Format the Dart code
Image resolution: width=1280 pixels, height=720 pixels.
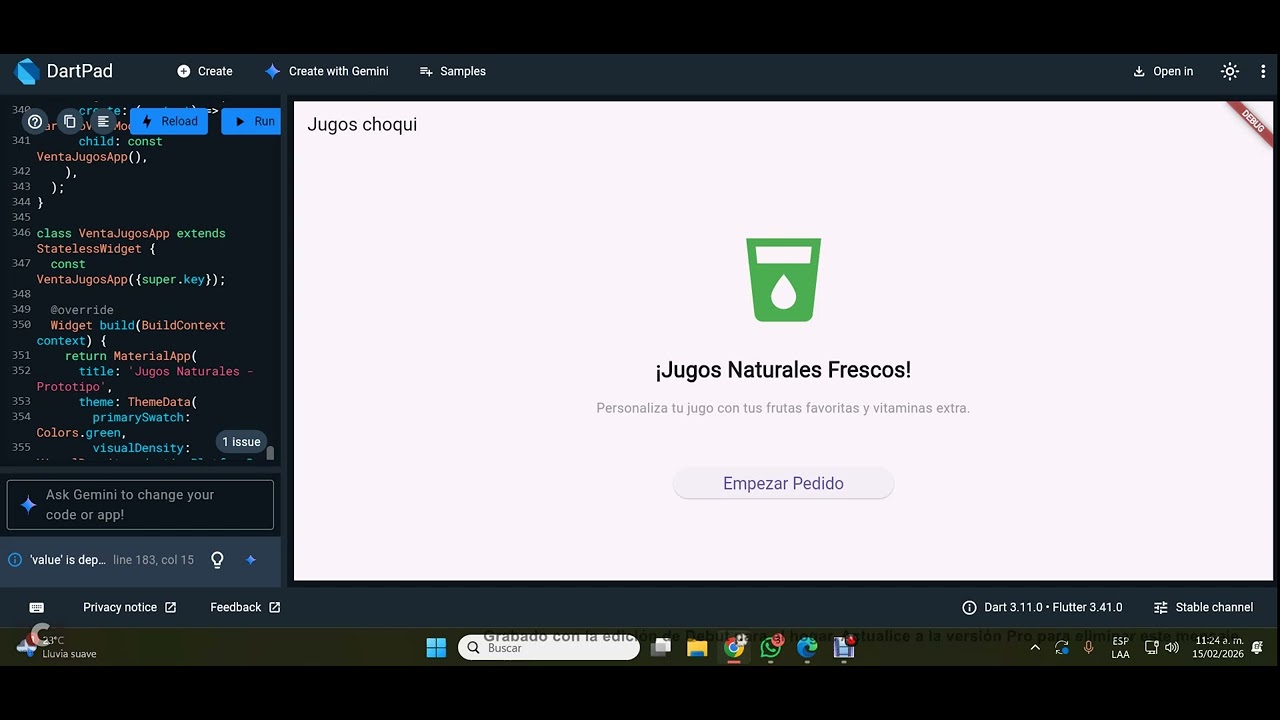tap(103, 122)
